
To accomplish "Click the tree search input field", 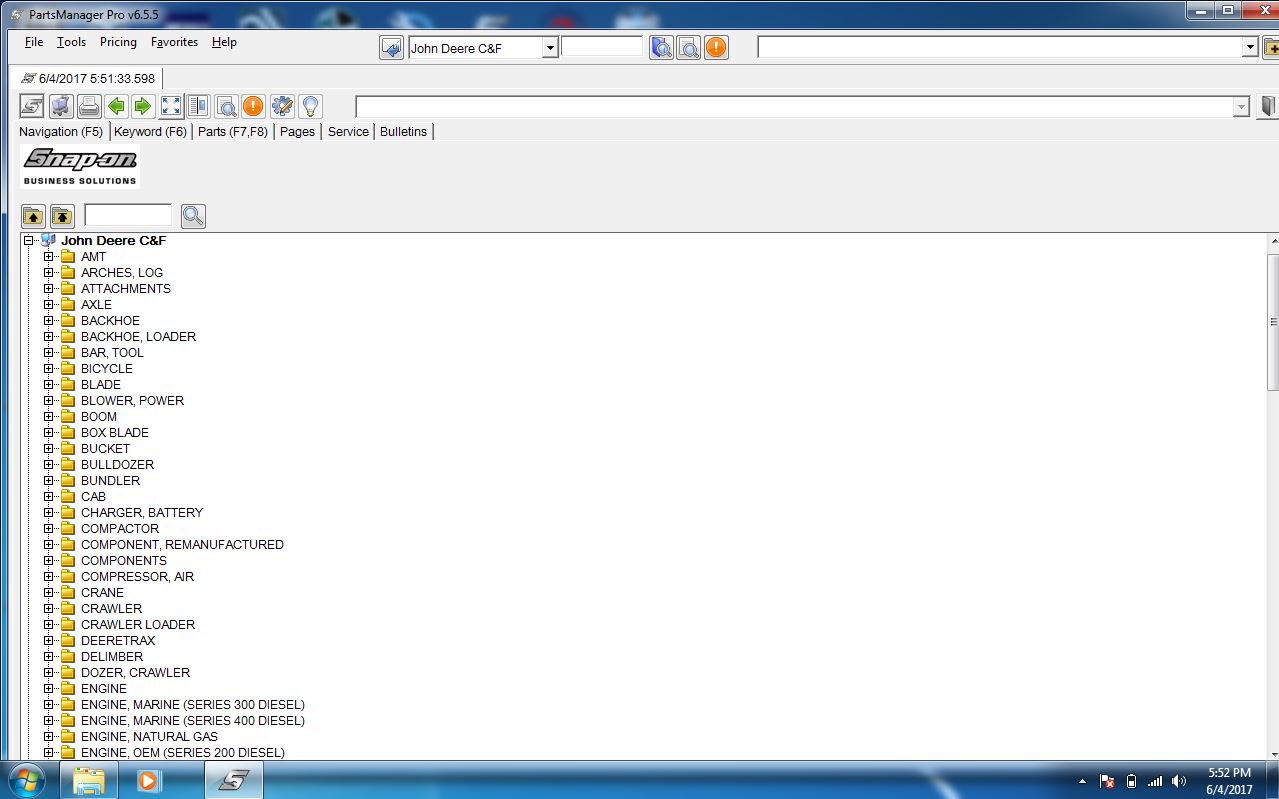I will [x=128, y=215].
